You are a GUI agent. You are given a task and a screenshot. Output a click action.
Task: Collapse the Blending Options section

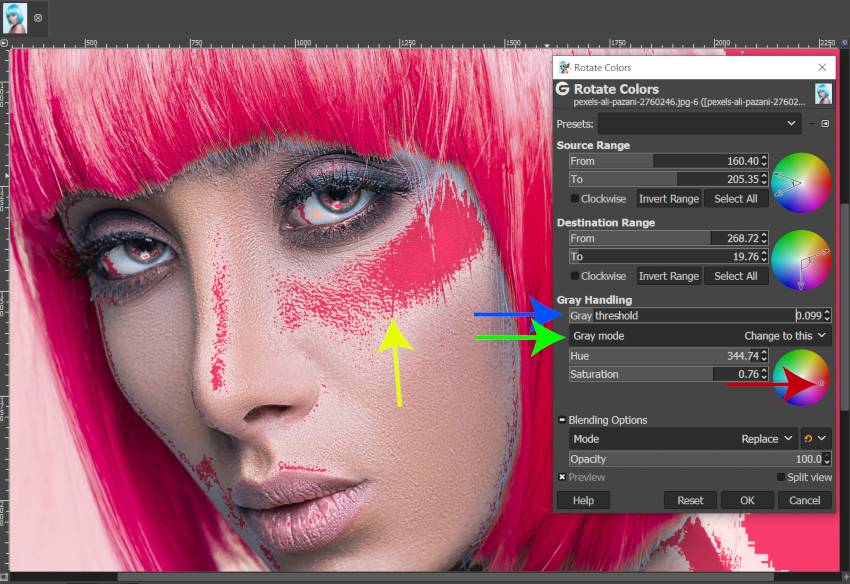click(x=562, y=419)
